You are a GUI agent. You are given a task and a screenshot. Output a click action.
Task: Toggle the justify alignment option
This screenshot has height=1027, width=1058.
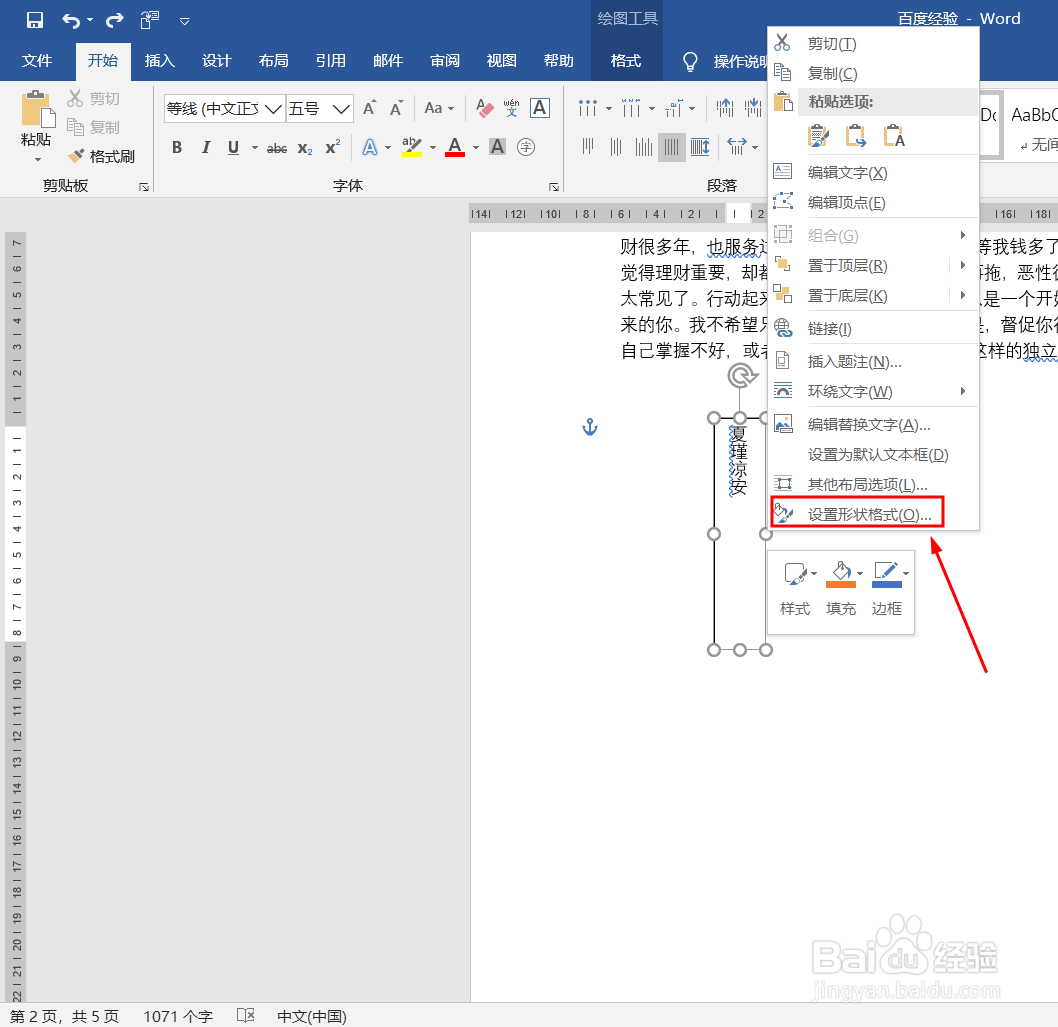671,147
